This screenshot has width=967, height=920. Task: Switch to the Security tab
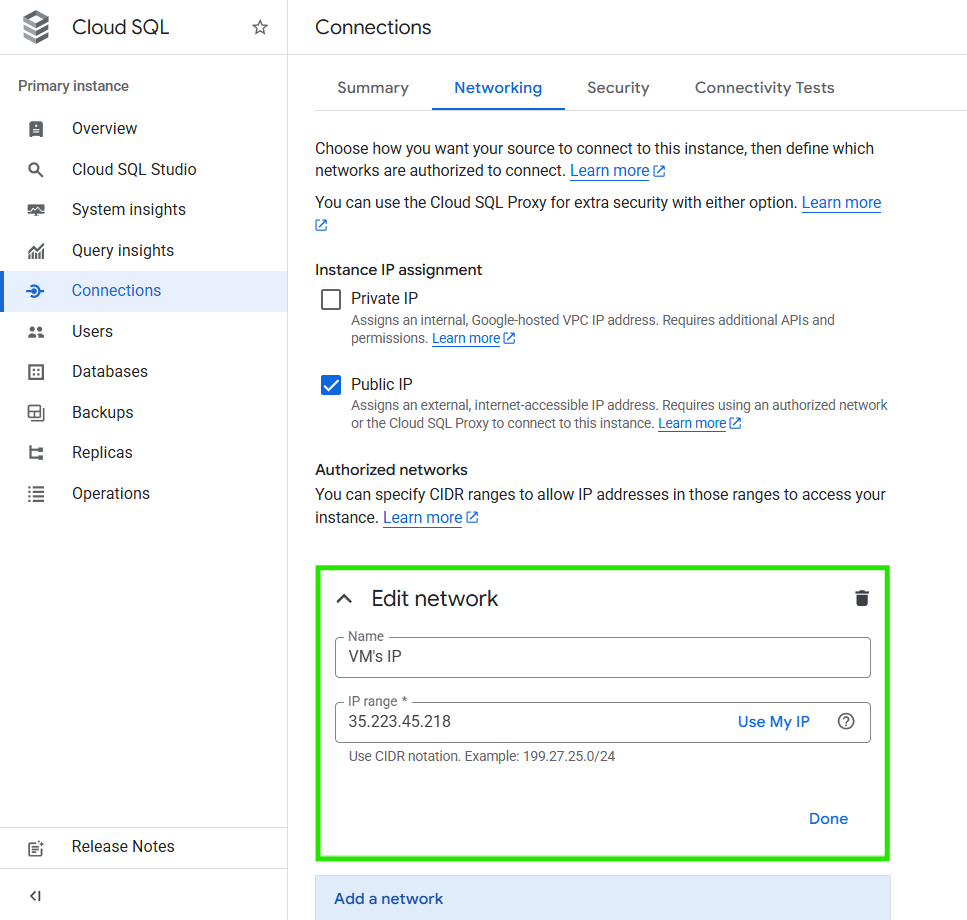click(618, 88)
